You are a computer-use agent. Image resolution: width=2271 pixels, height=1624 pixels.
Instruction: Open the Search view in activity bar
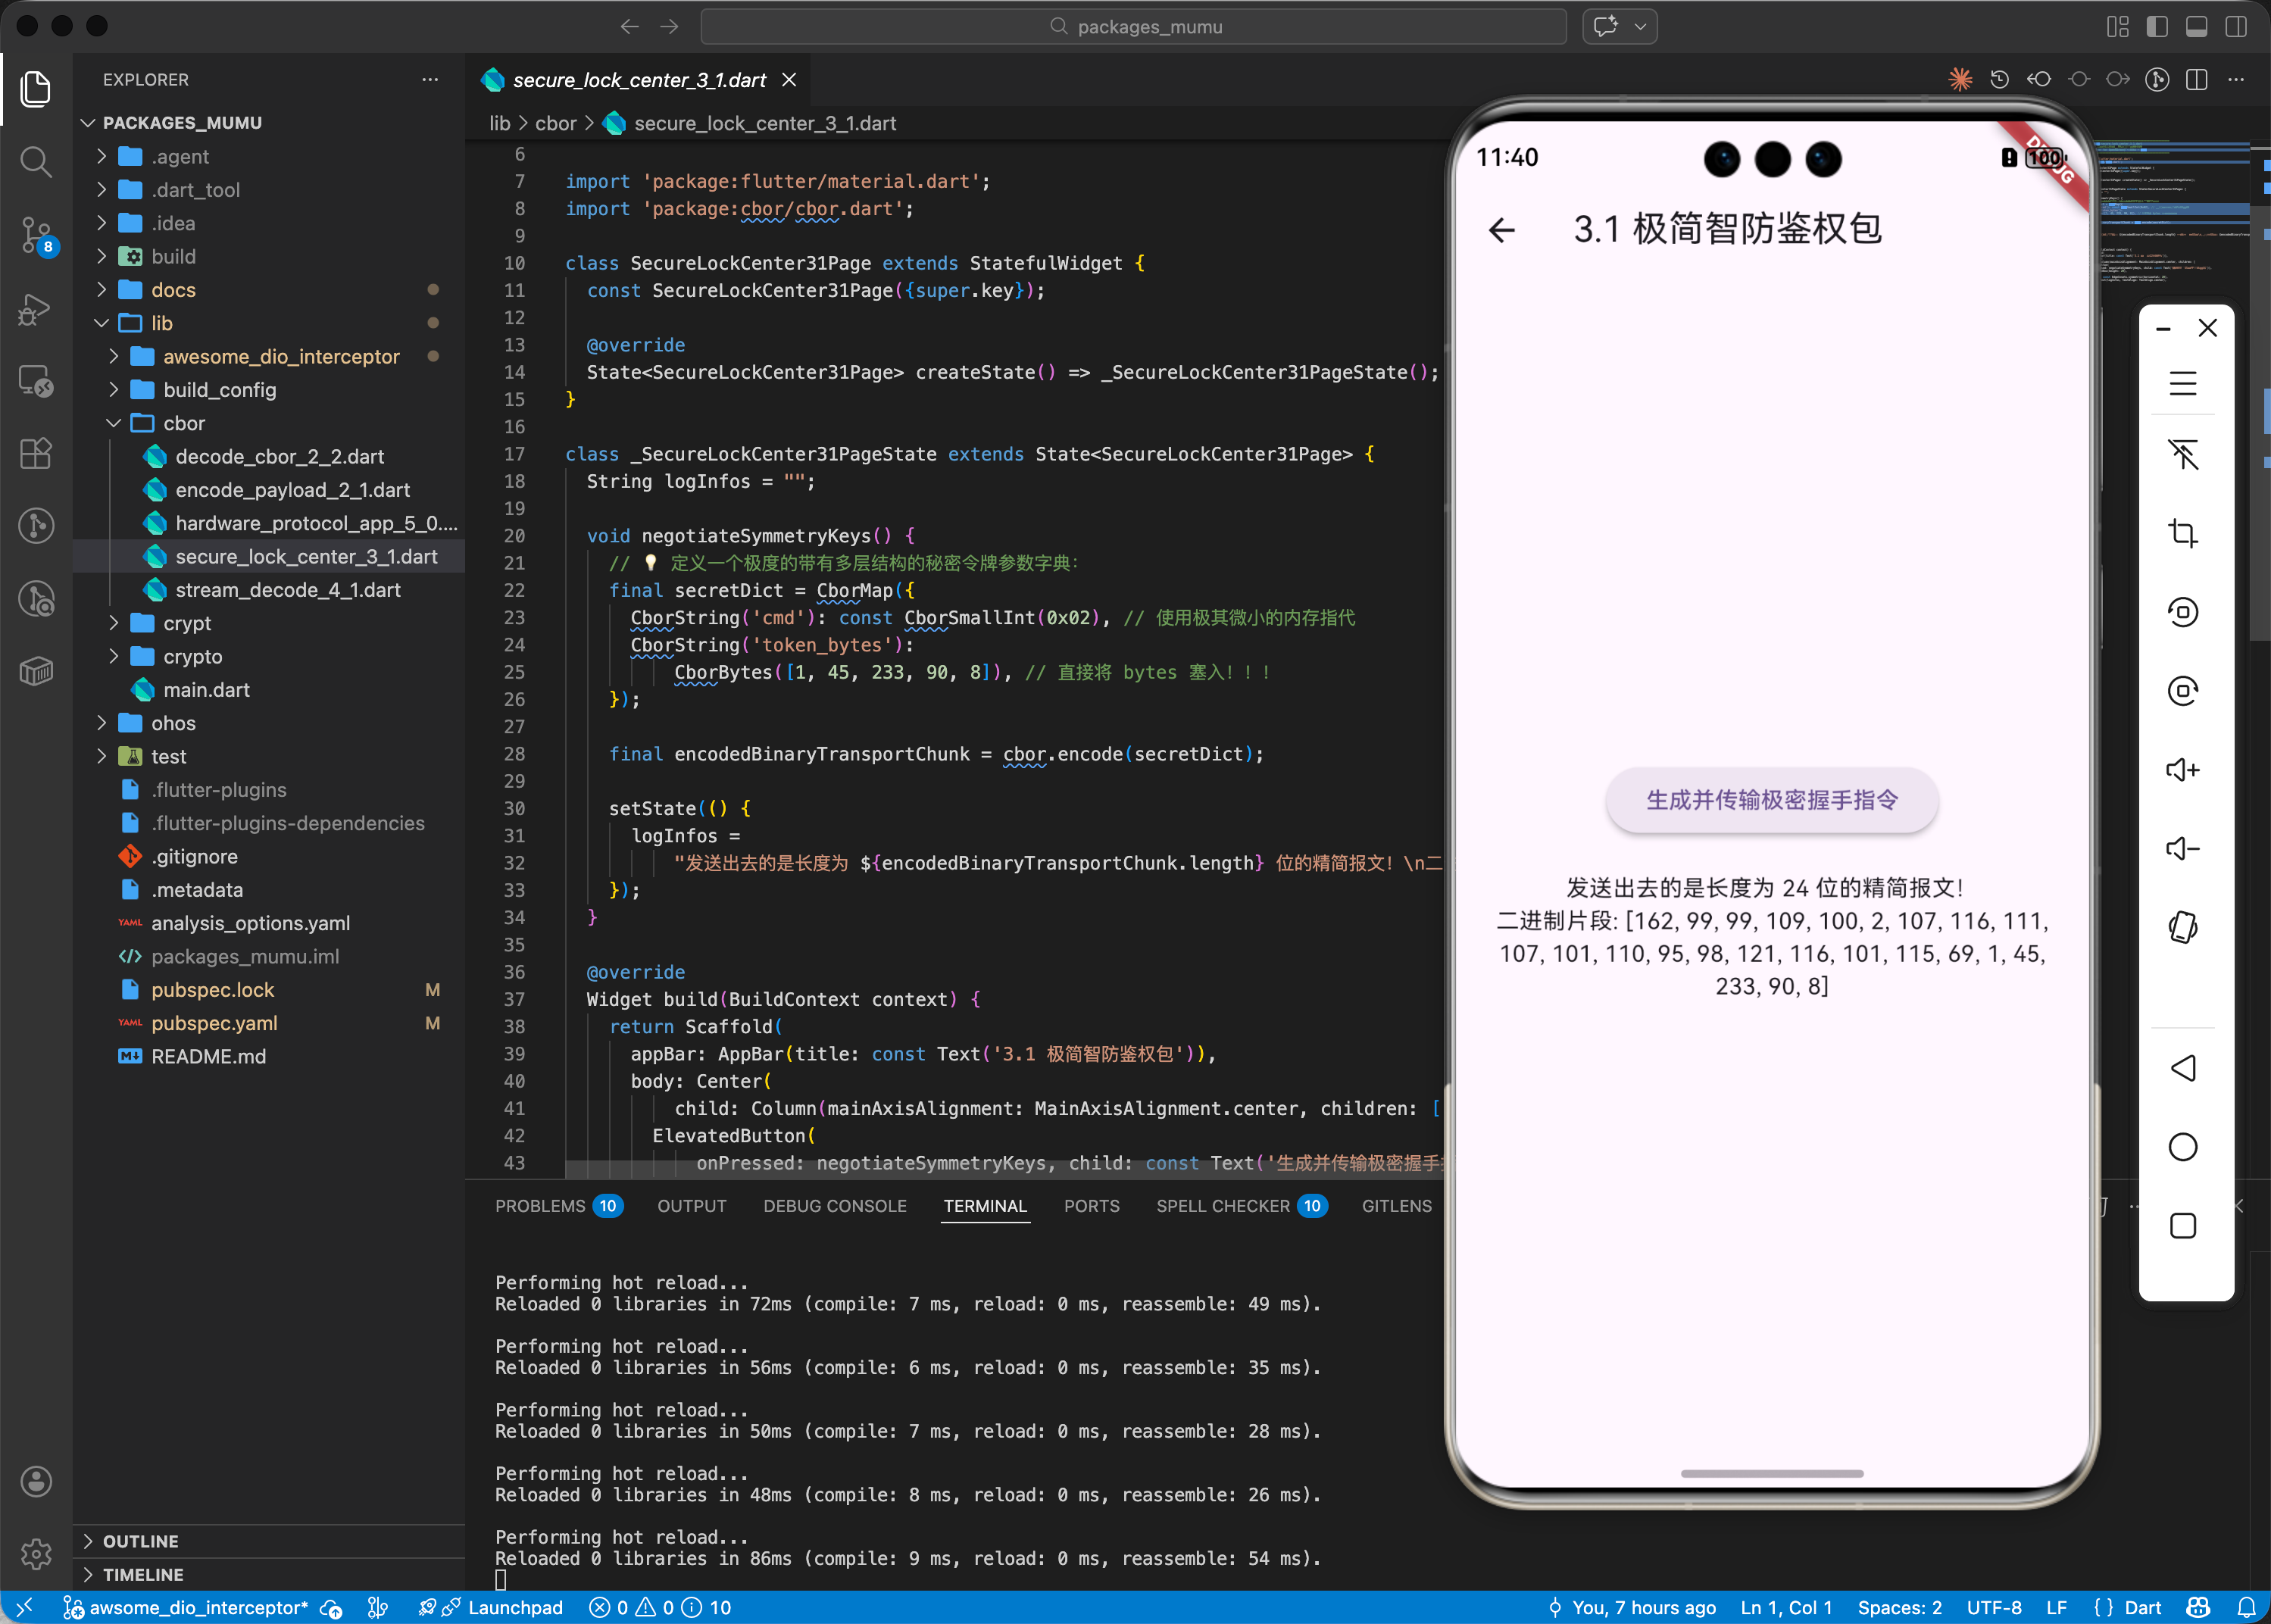[36, 161]
